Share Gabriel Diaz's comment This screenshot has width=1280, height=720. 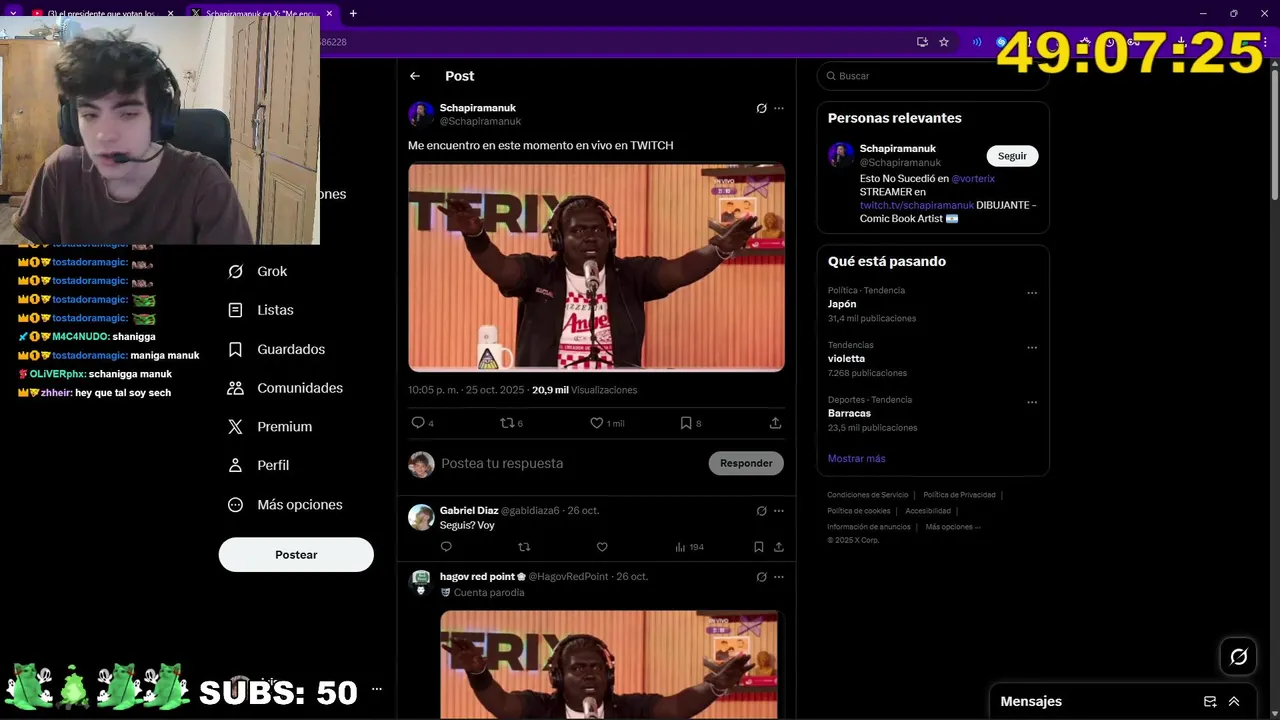(x=779, y=547)
